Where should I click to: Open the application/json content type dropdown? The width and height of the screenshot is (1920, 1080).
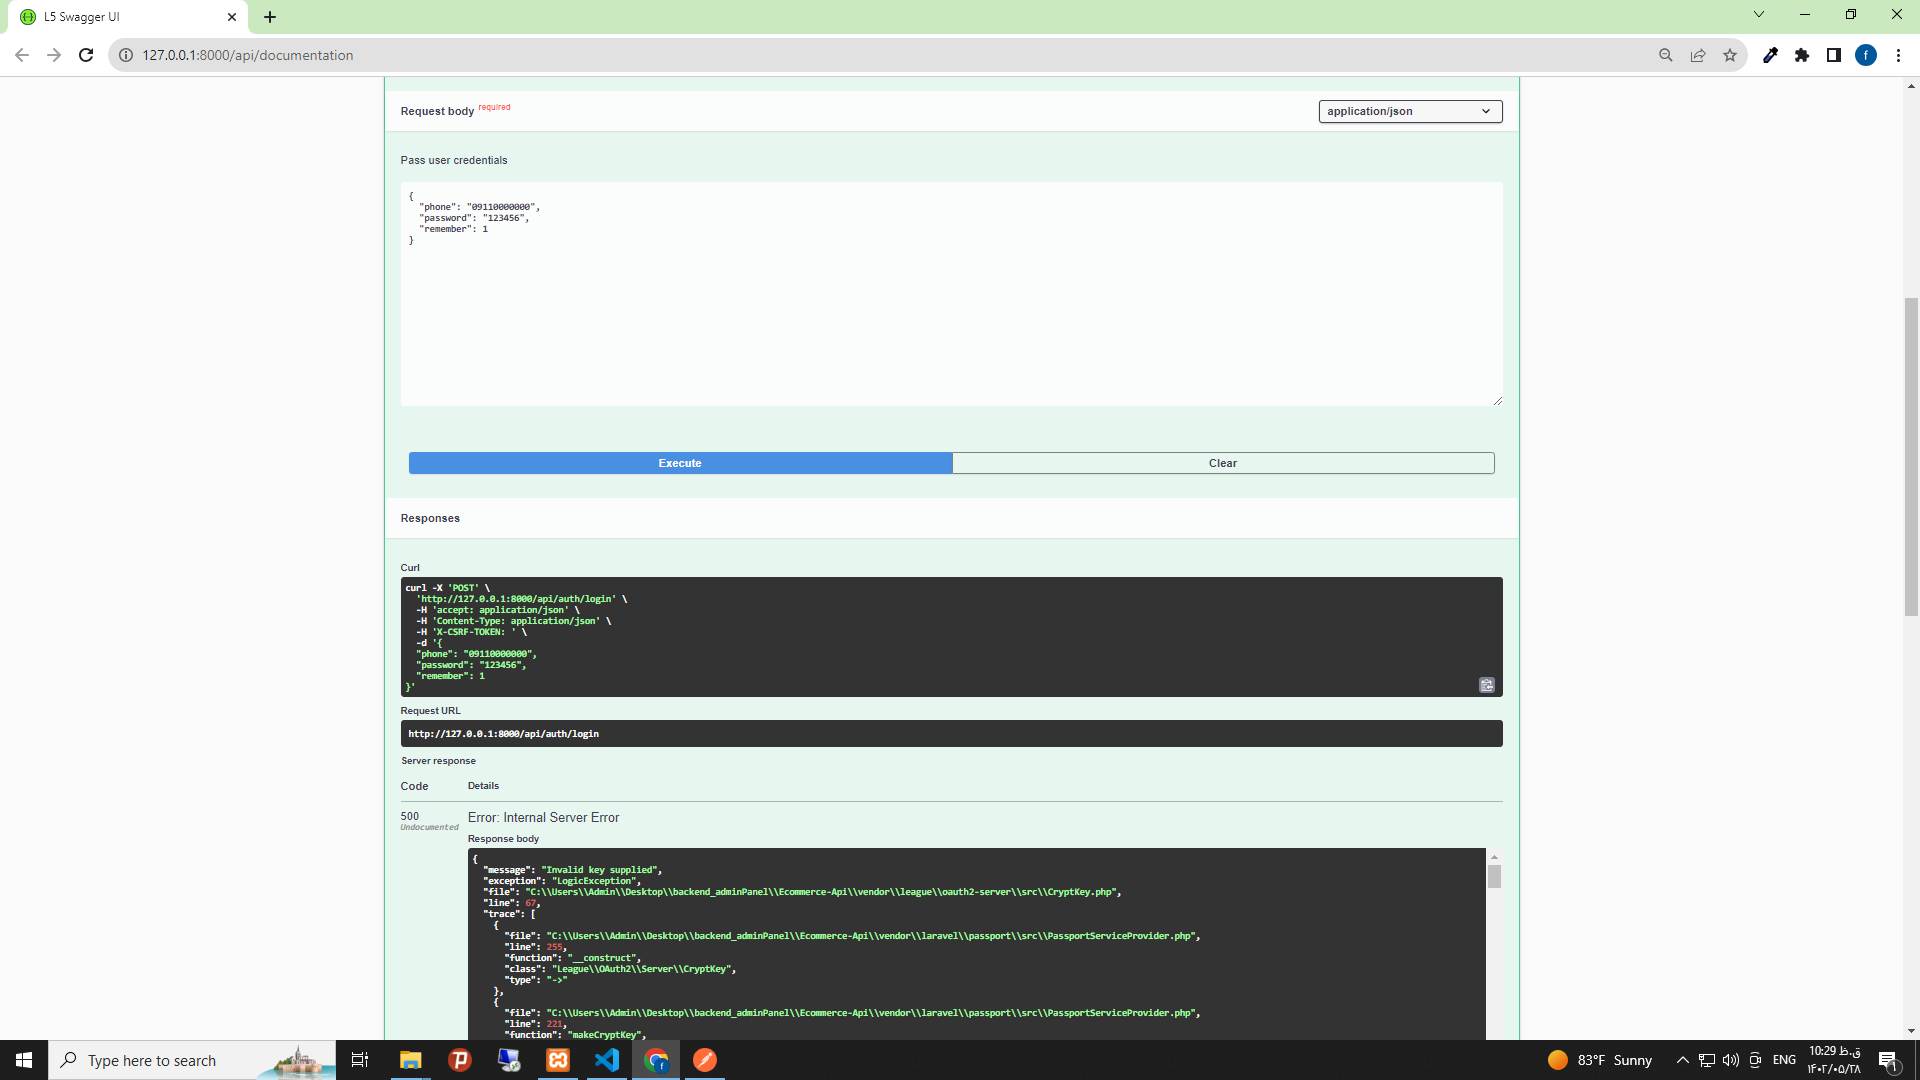[1409, 111]
